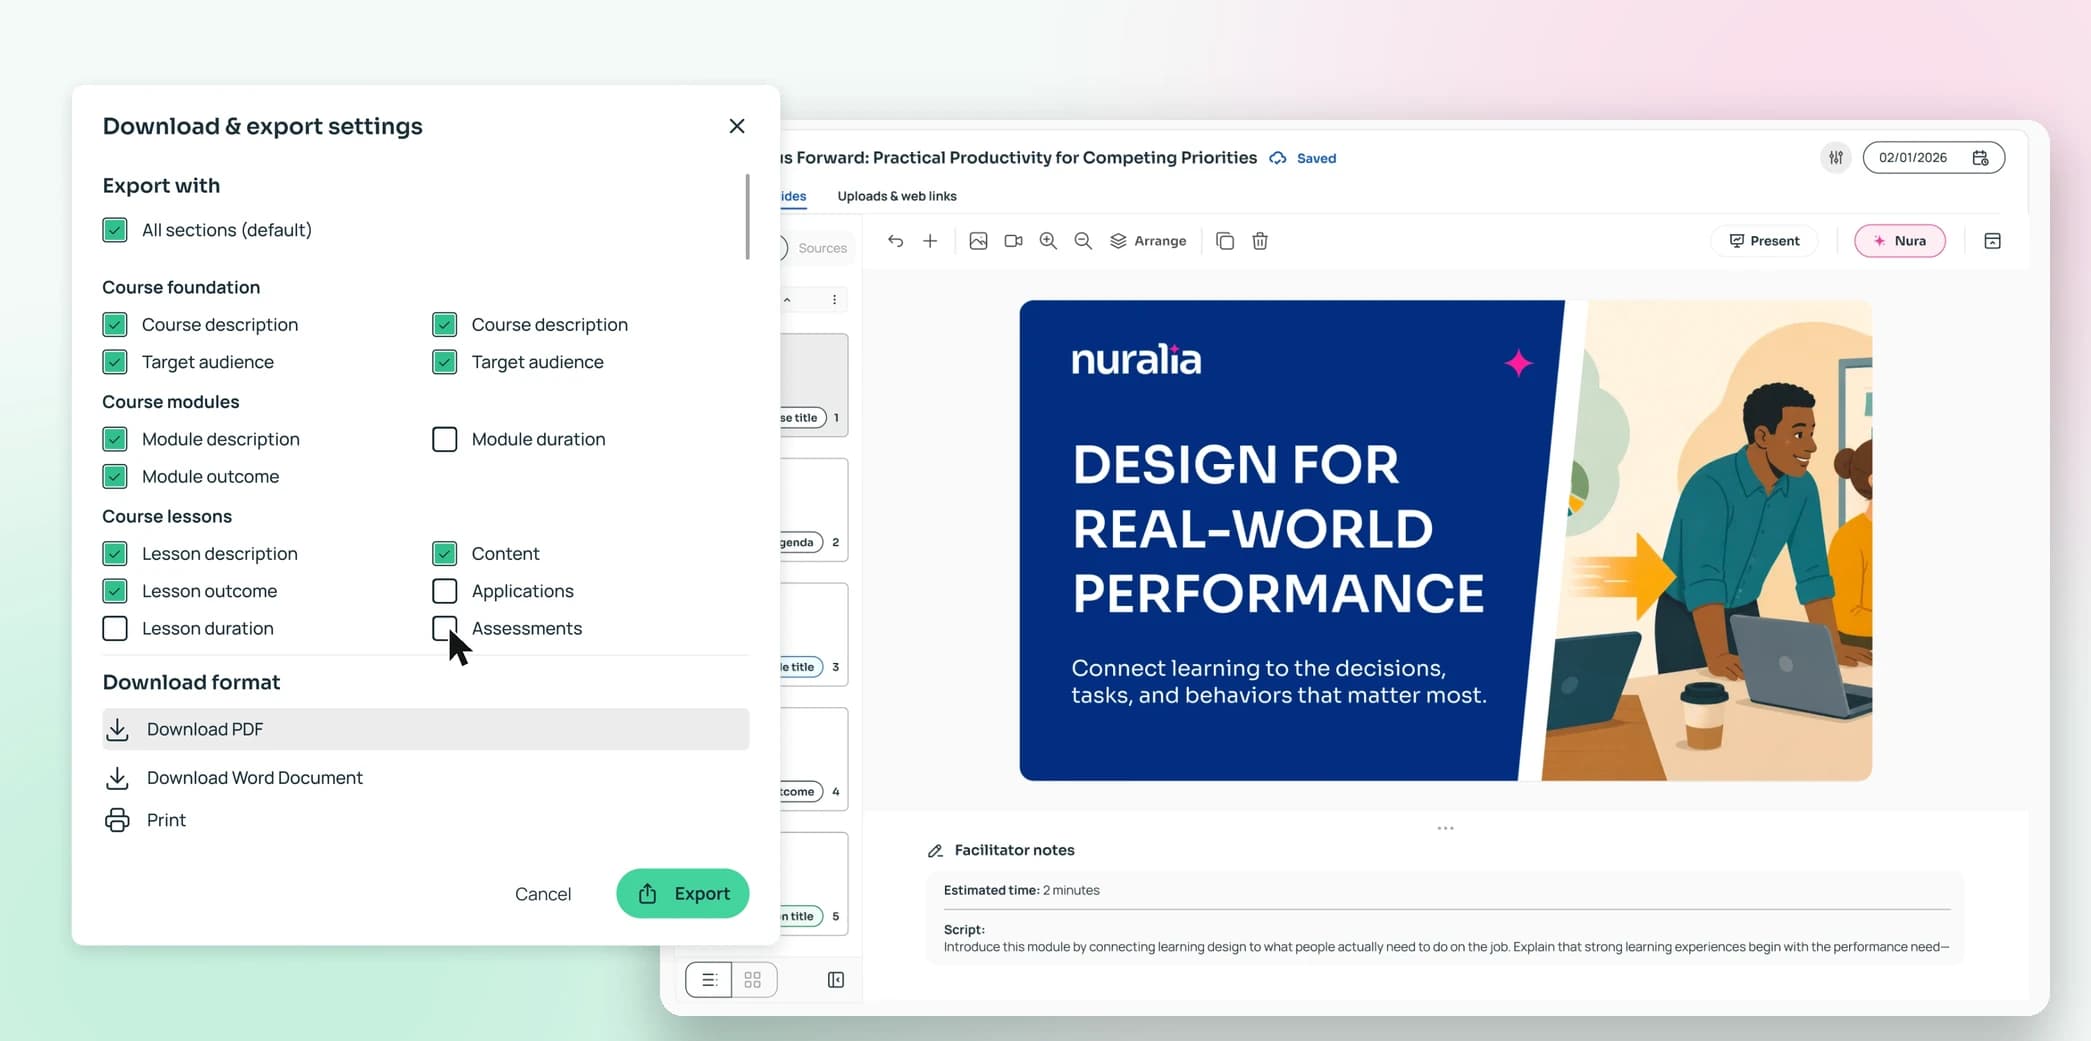Insert a video using the camera icon
The height and width of the screenshot is (1041, 2091).
click(1013, 241)
